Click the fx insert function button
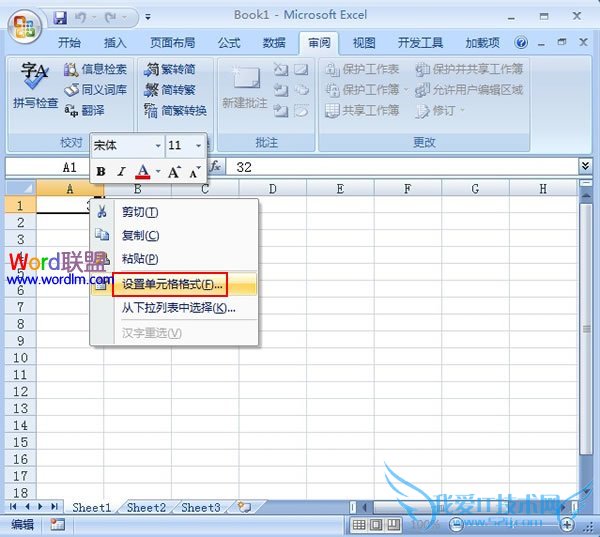The height and width of the screenshot is (537, 600). coord(215,166)
